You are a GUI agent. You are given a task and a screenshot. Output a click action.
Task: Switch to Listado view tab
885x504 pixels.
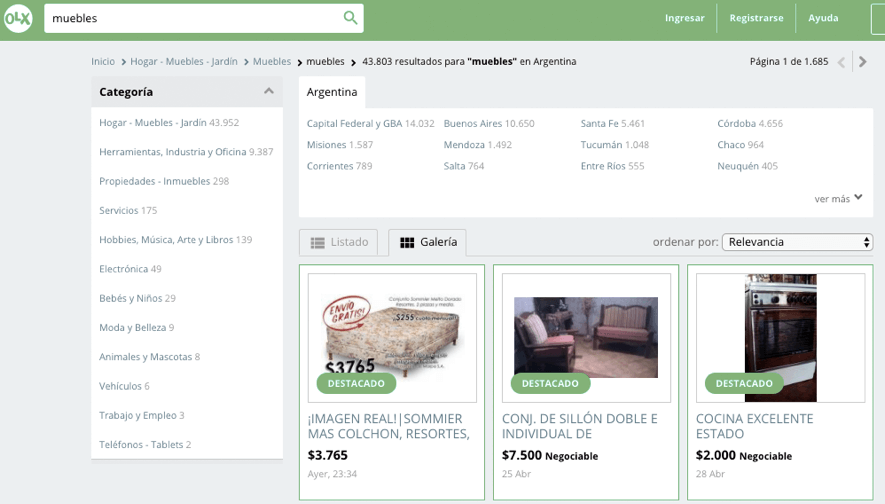[x=339, y=243]
